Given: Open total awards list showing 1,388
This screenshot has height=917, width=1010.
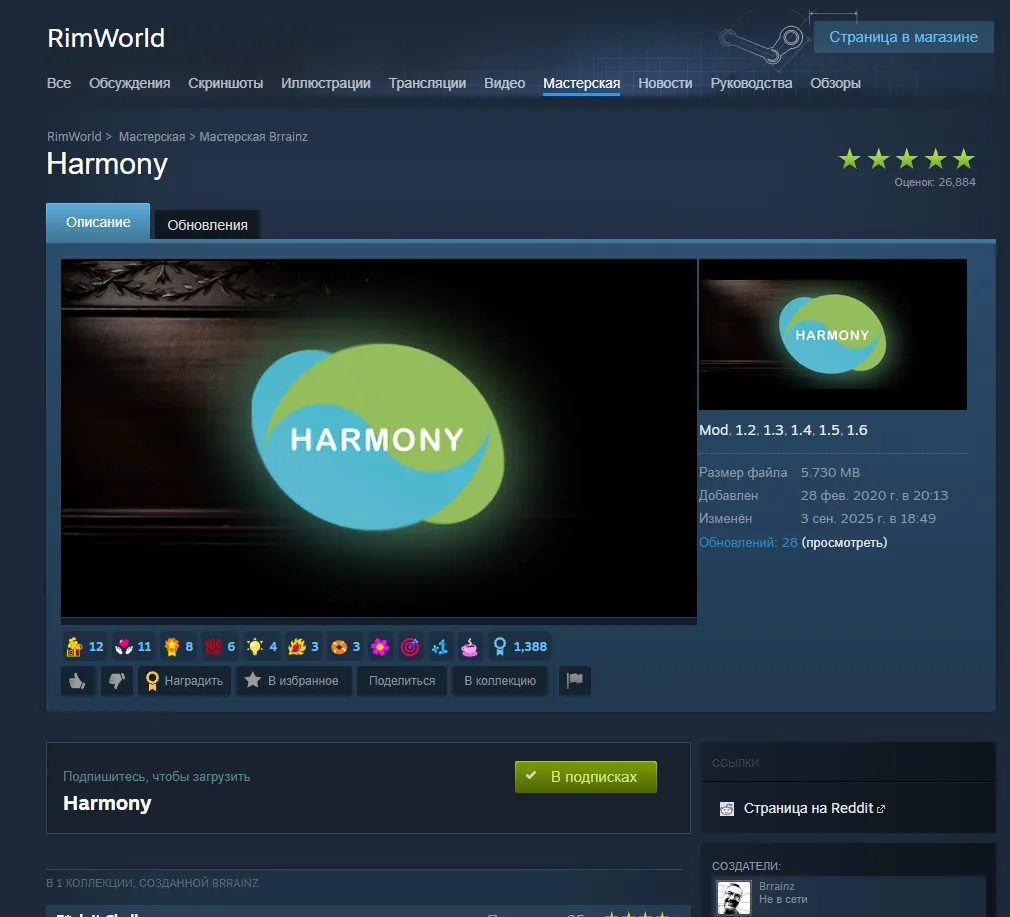Looking at the screenshot, I should [x=519, y=646].
